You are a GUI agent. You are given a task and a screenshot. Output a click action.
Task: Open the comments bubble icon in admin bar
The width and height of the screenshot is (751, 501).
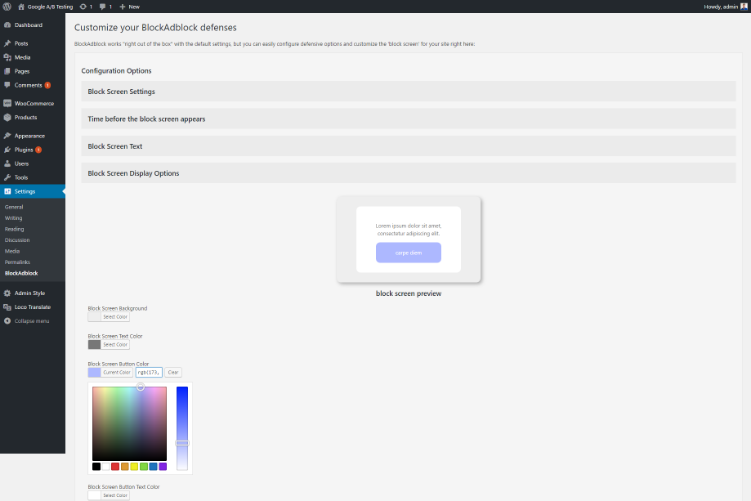pyautogui.click(x=102, y=7)
